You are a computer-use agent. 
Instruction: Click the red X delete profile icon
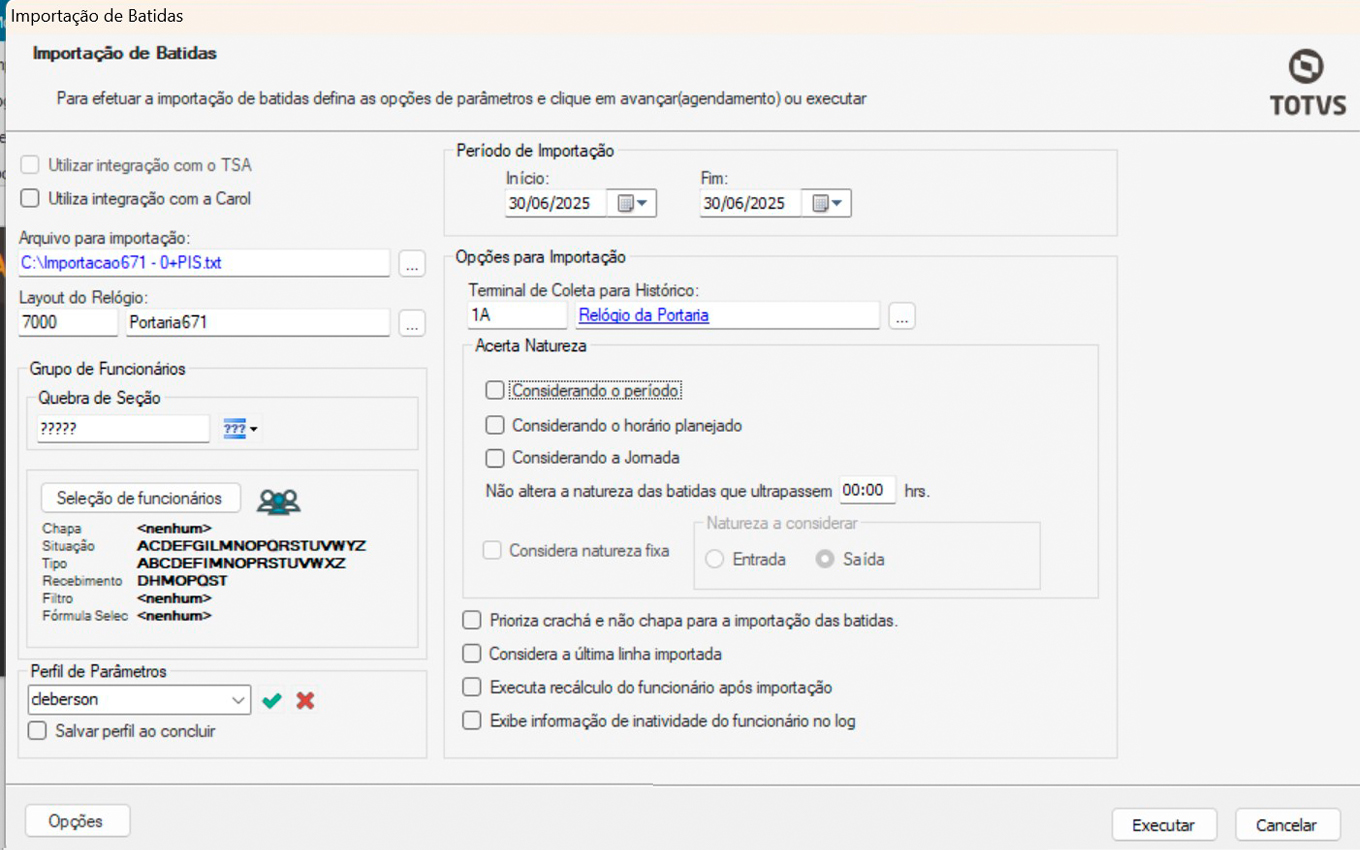click(x=306, y=700)
